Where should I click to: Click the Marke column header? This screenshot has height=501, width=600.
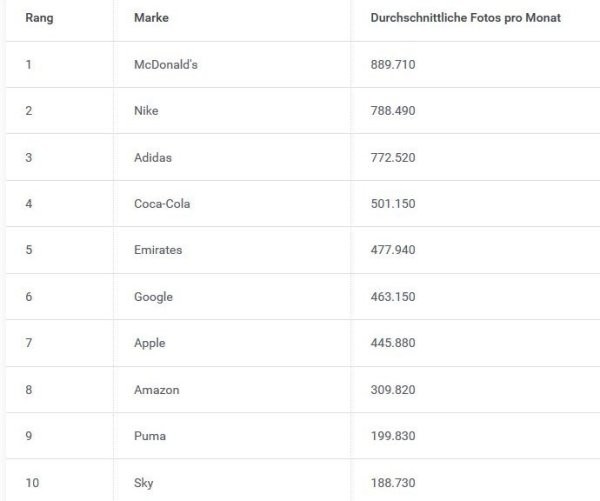[x=151, y=18]
